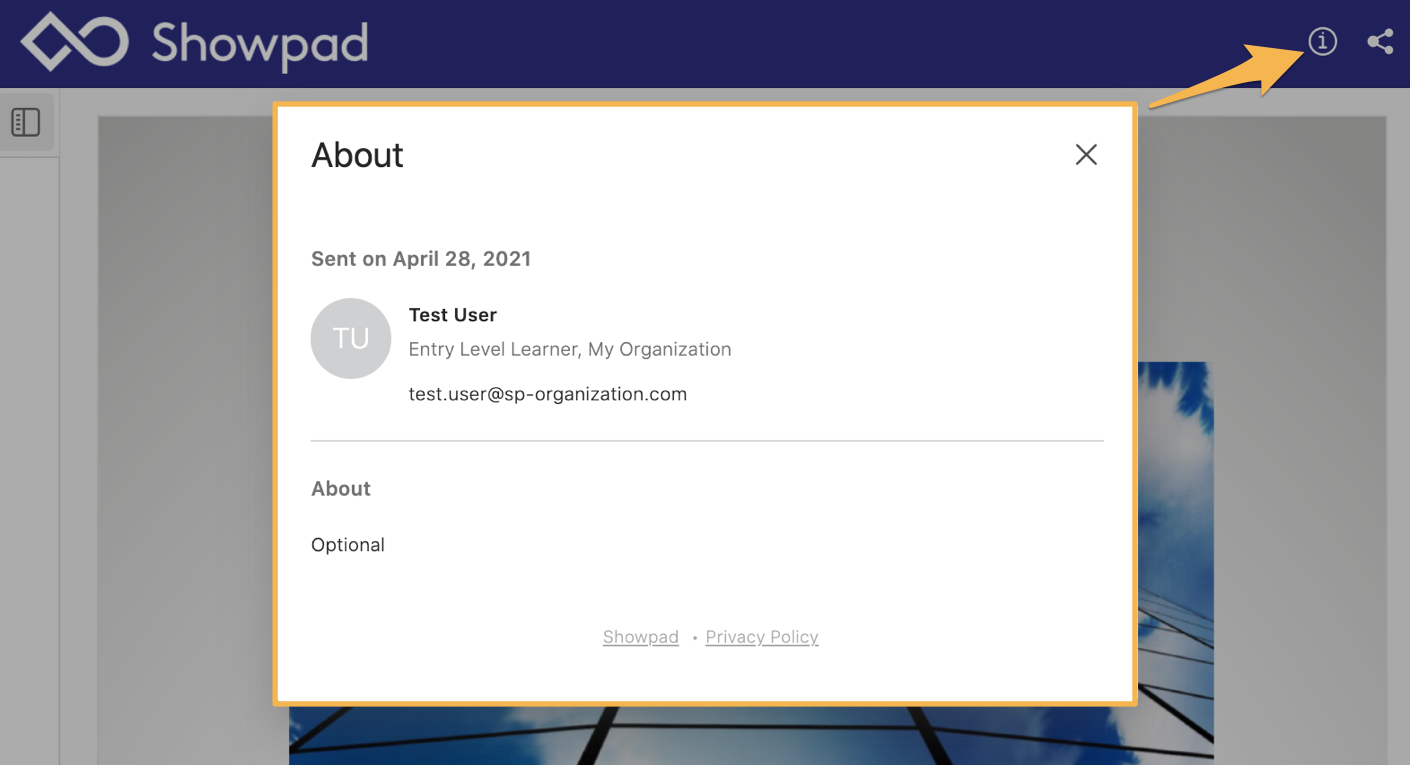Open the share options in the top bar
This screenshot has width=1410, height=765.
pos(1380,41)
